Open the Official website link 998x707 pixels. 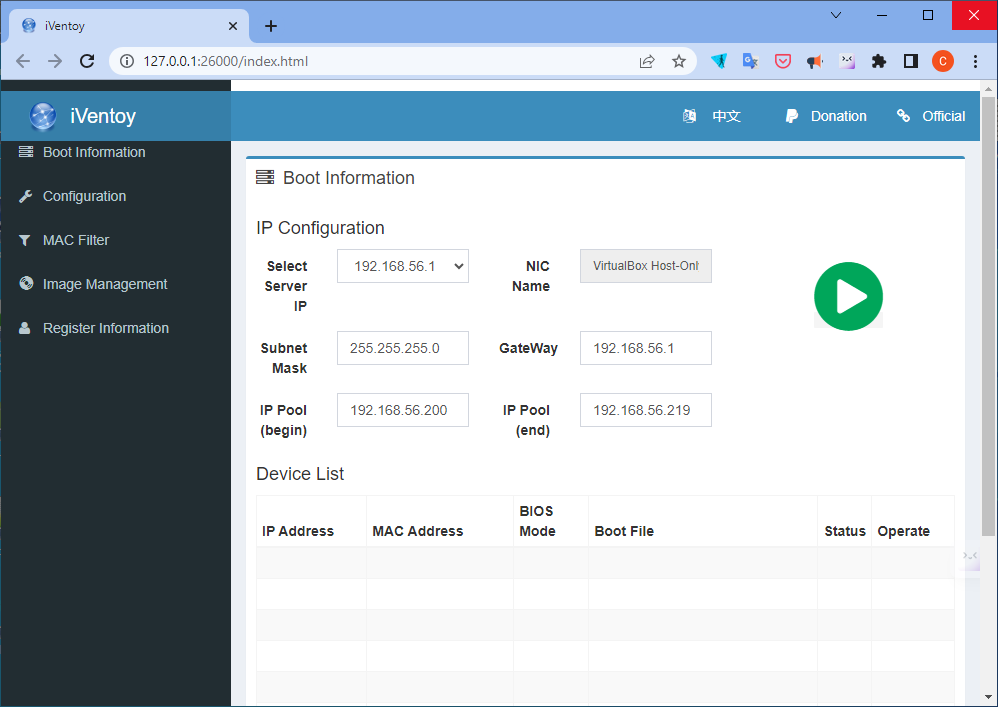coord(943,116)
